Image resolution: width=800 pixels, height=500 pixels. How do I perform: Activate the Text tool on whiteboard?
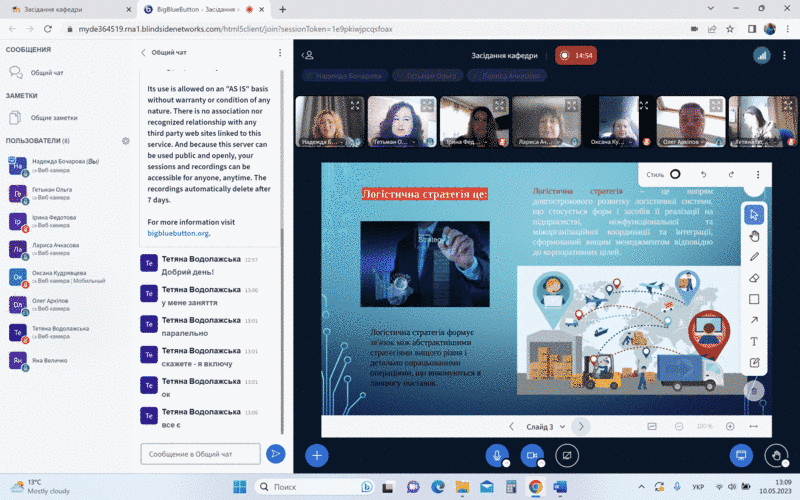[755, 341]
